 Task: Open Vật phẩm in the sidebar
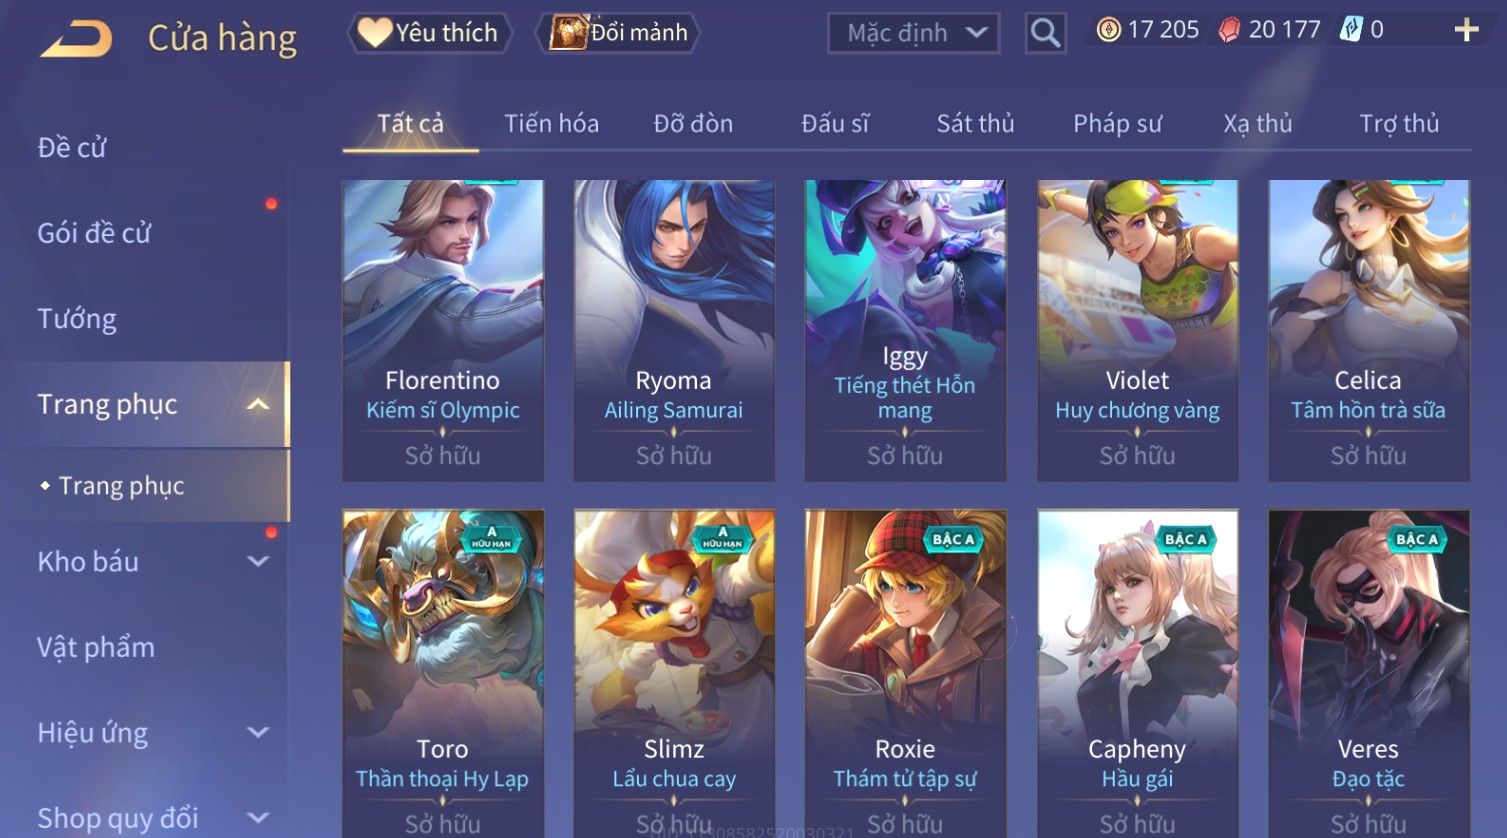(x=96, y=648)
